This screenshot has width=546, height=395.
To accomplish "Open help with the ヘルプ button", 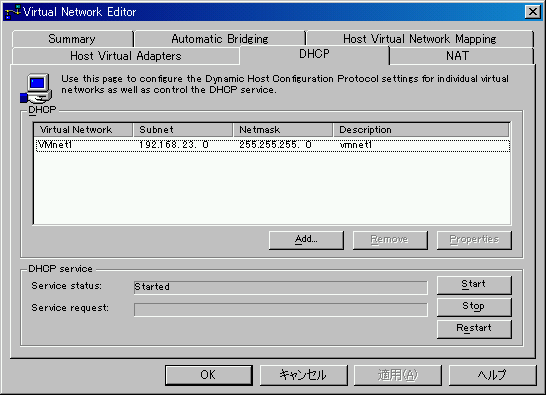I will click(x=492, y=375).
